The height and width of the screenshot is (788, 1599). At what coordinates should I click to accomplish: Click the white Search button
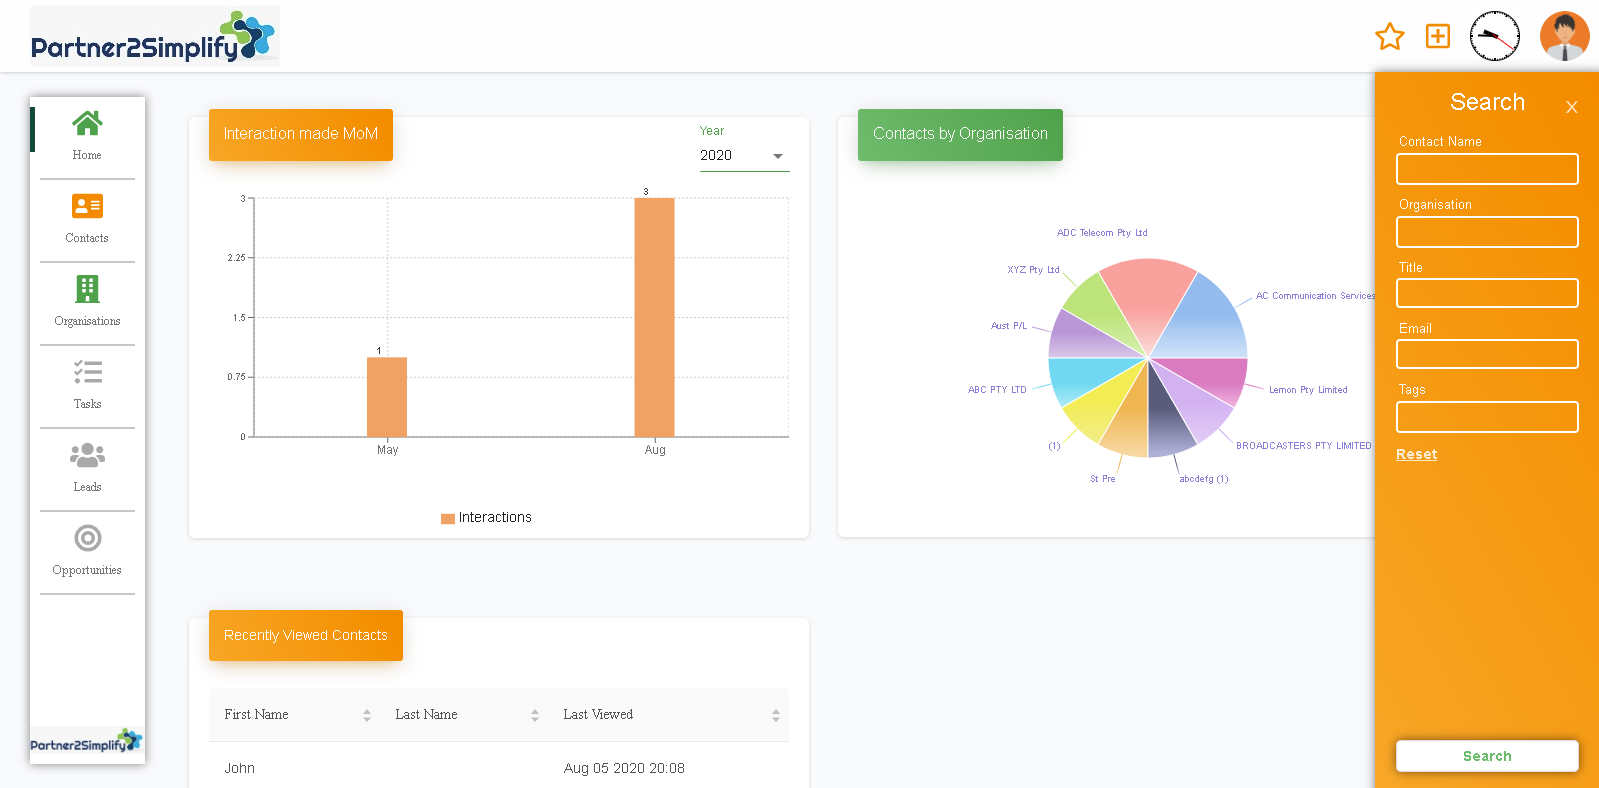pyautogui.click(x=1487, y=756)
